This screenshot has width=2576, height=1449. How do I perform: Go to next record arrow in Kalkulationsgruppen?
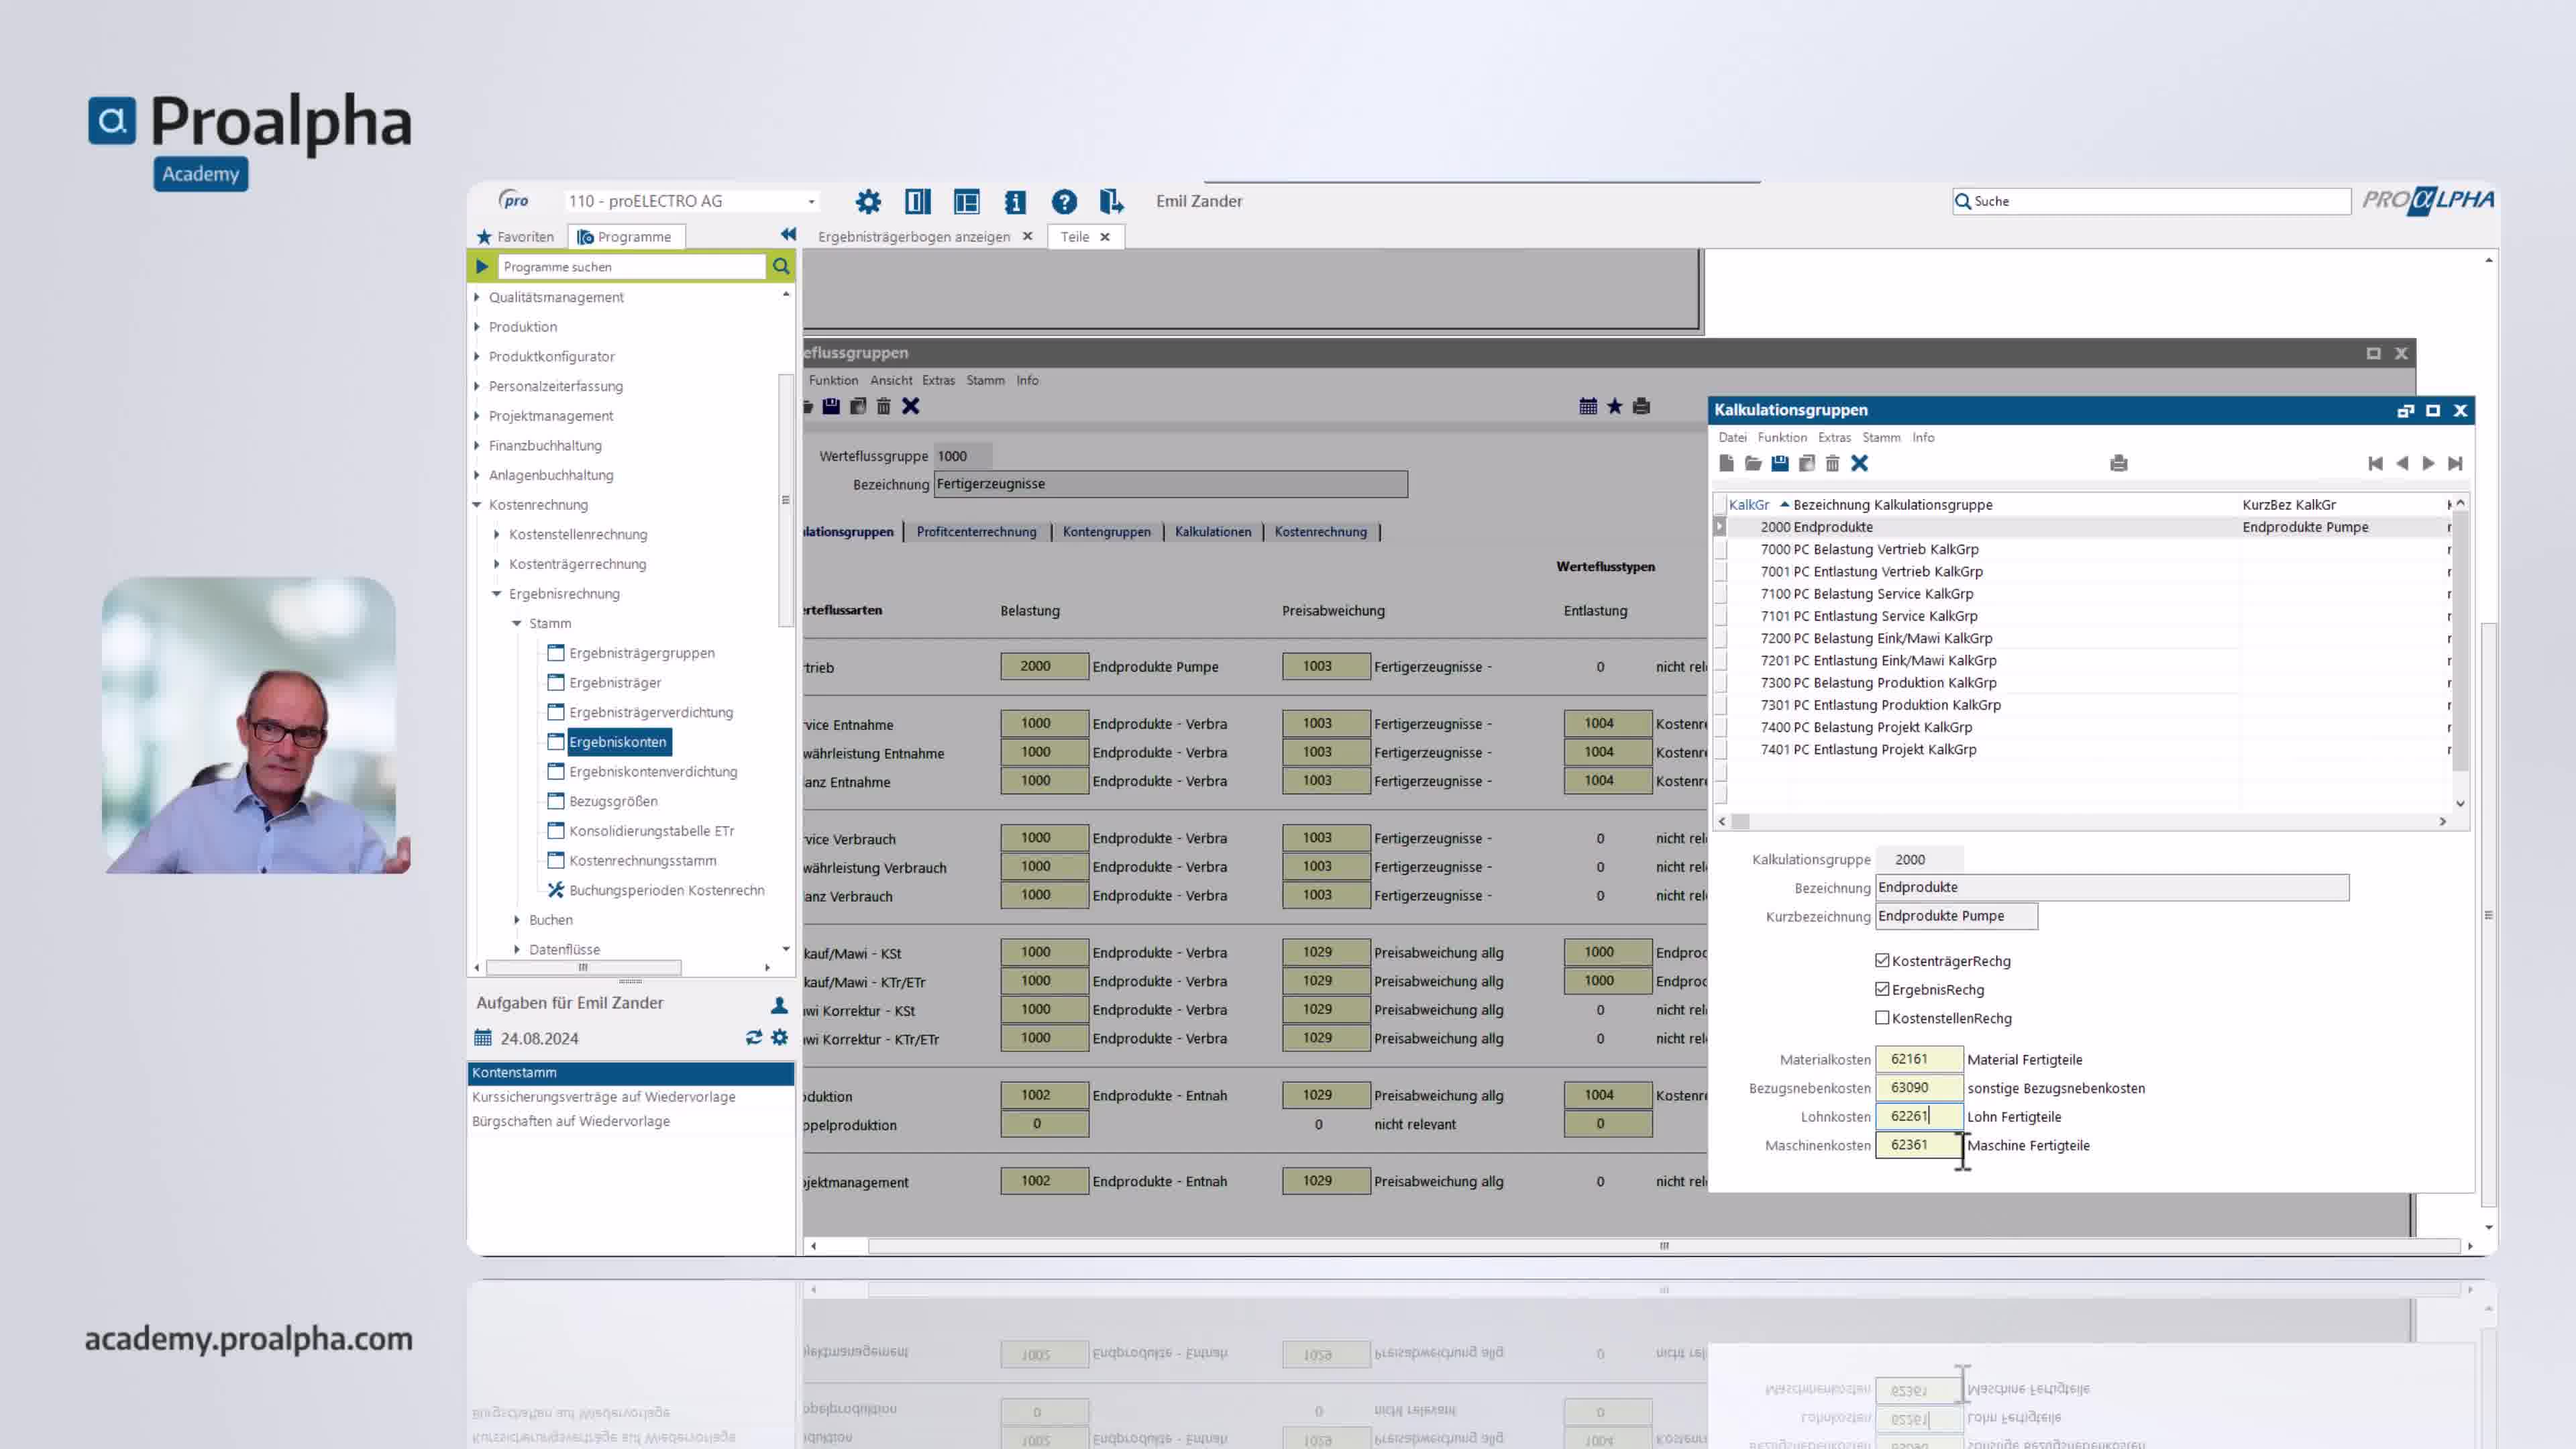[2428, 463]
